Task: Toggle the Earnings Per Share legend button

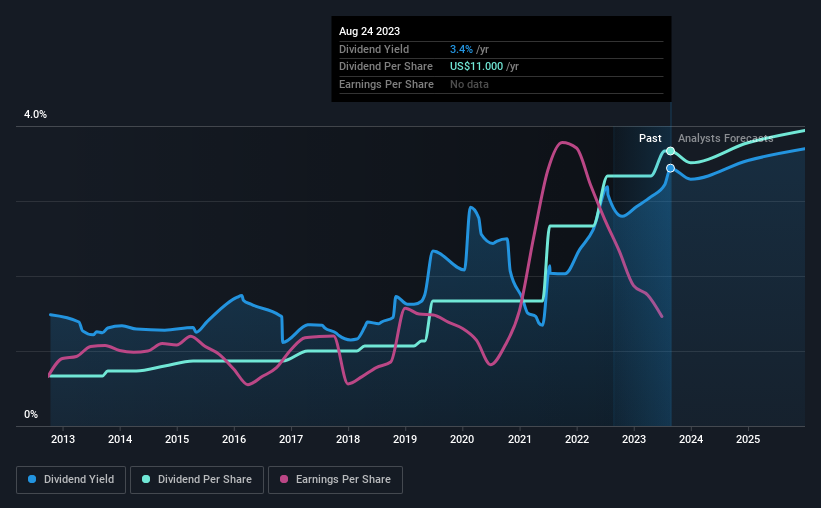Action: pos(335,480)
